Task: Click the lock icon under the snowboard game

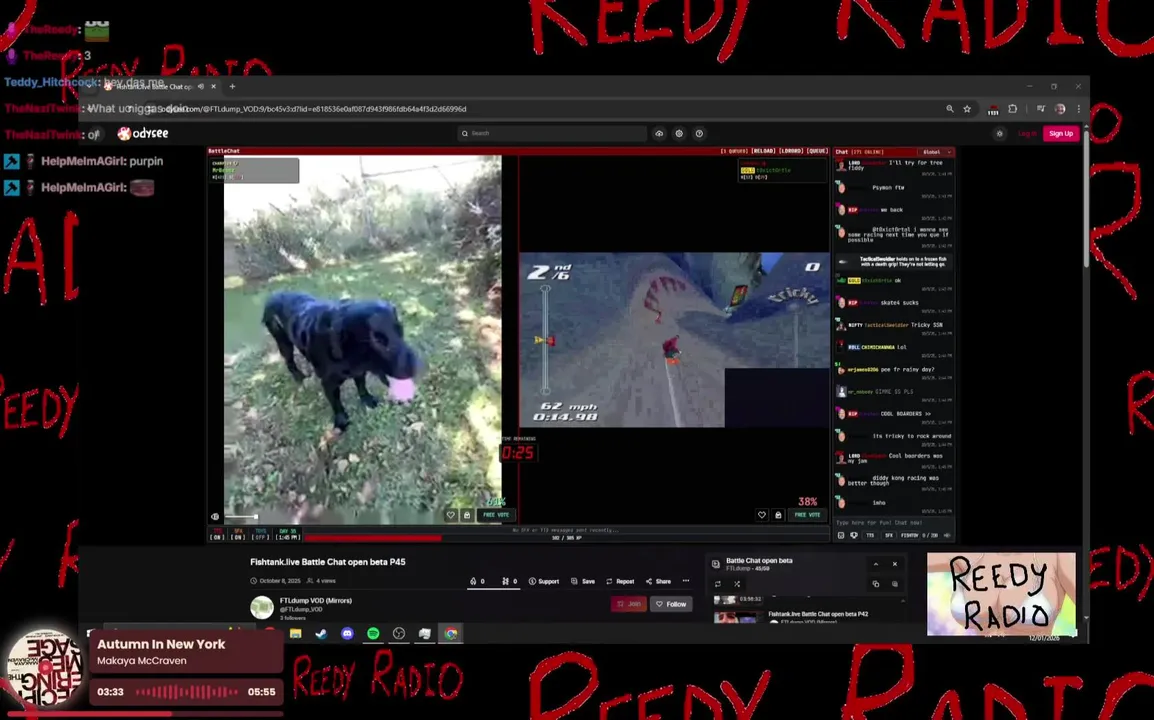Action: tap(778, 515)
